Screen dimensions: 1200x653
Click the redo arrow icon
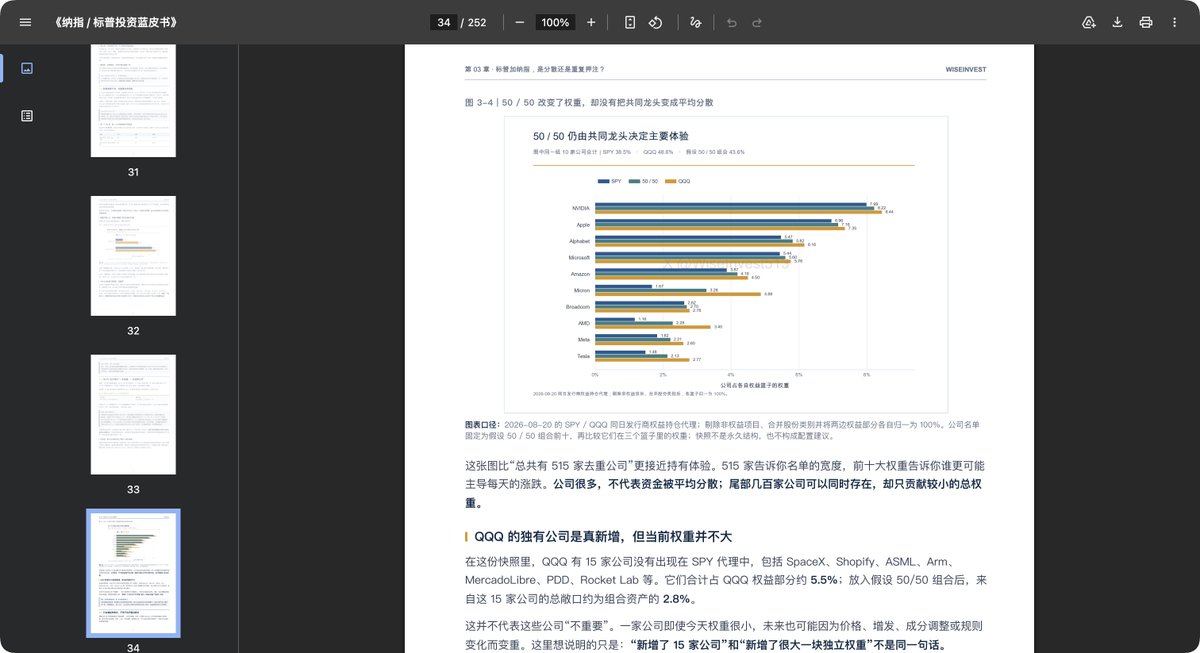(x=757, y=22)
